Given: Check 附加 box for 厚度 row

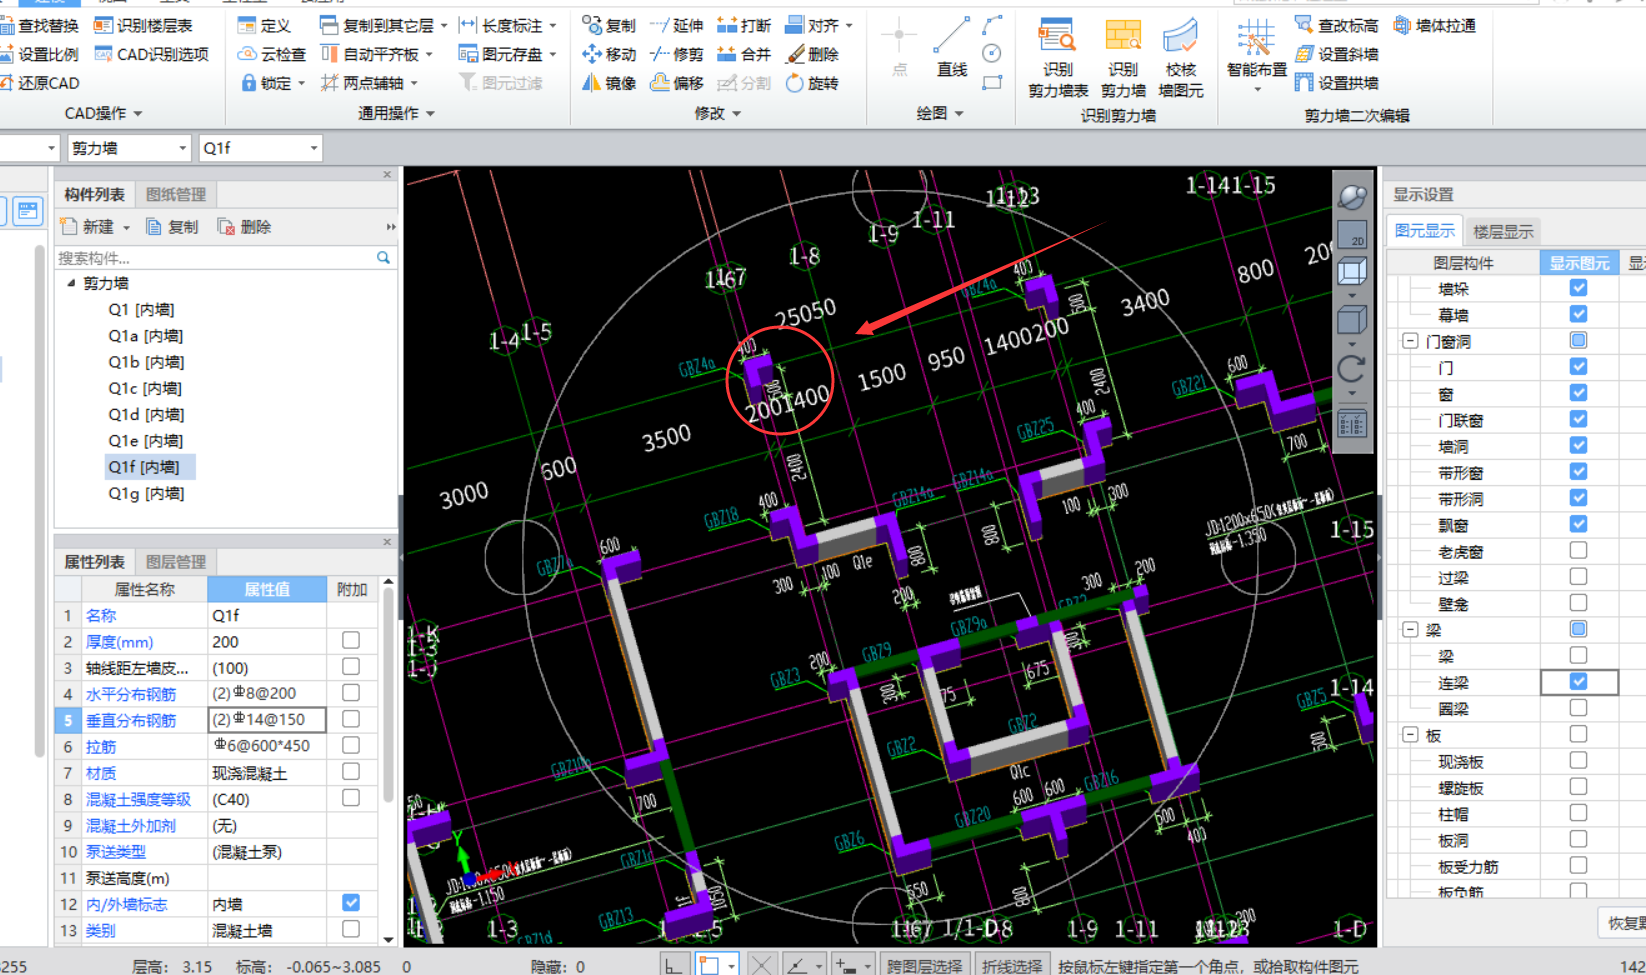Looking at the screenshot, I should (x=351, y=640).
